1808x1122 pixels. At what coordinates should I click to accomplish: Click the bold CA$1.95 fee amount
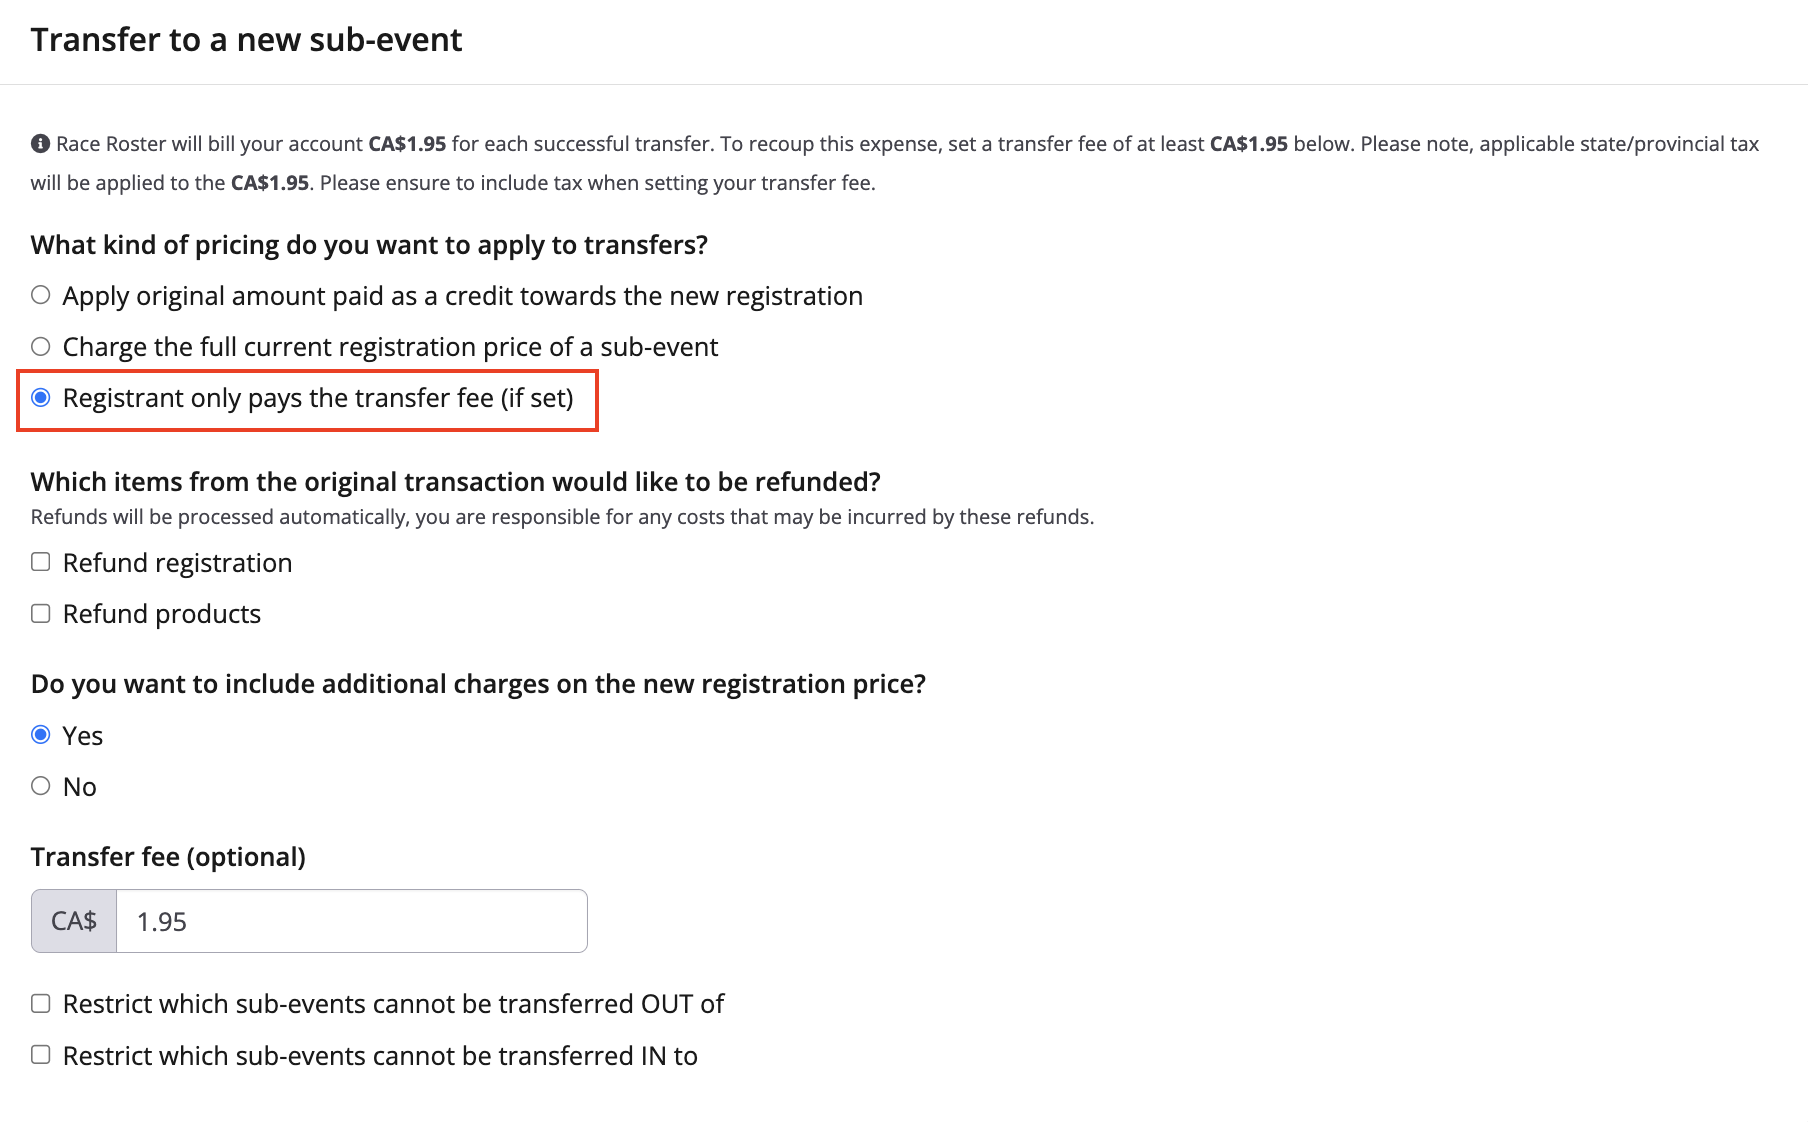pyautogui.click(x=407, y=143)
